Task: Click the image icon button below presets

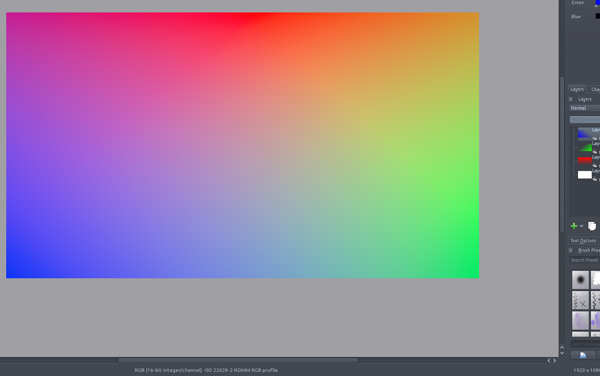Action: tap(583, 355)
